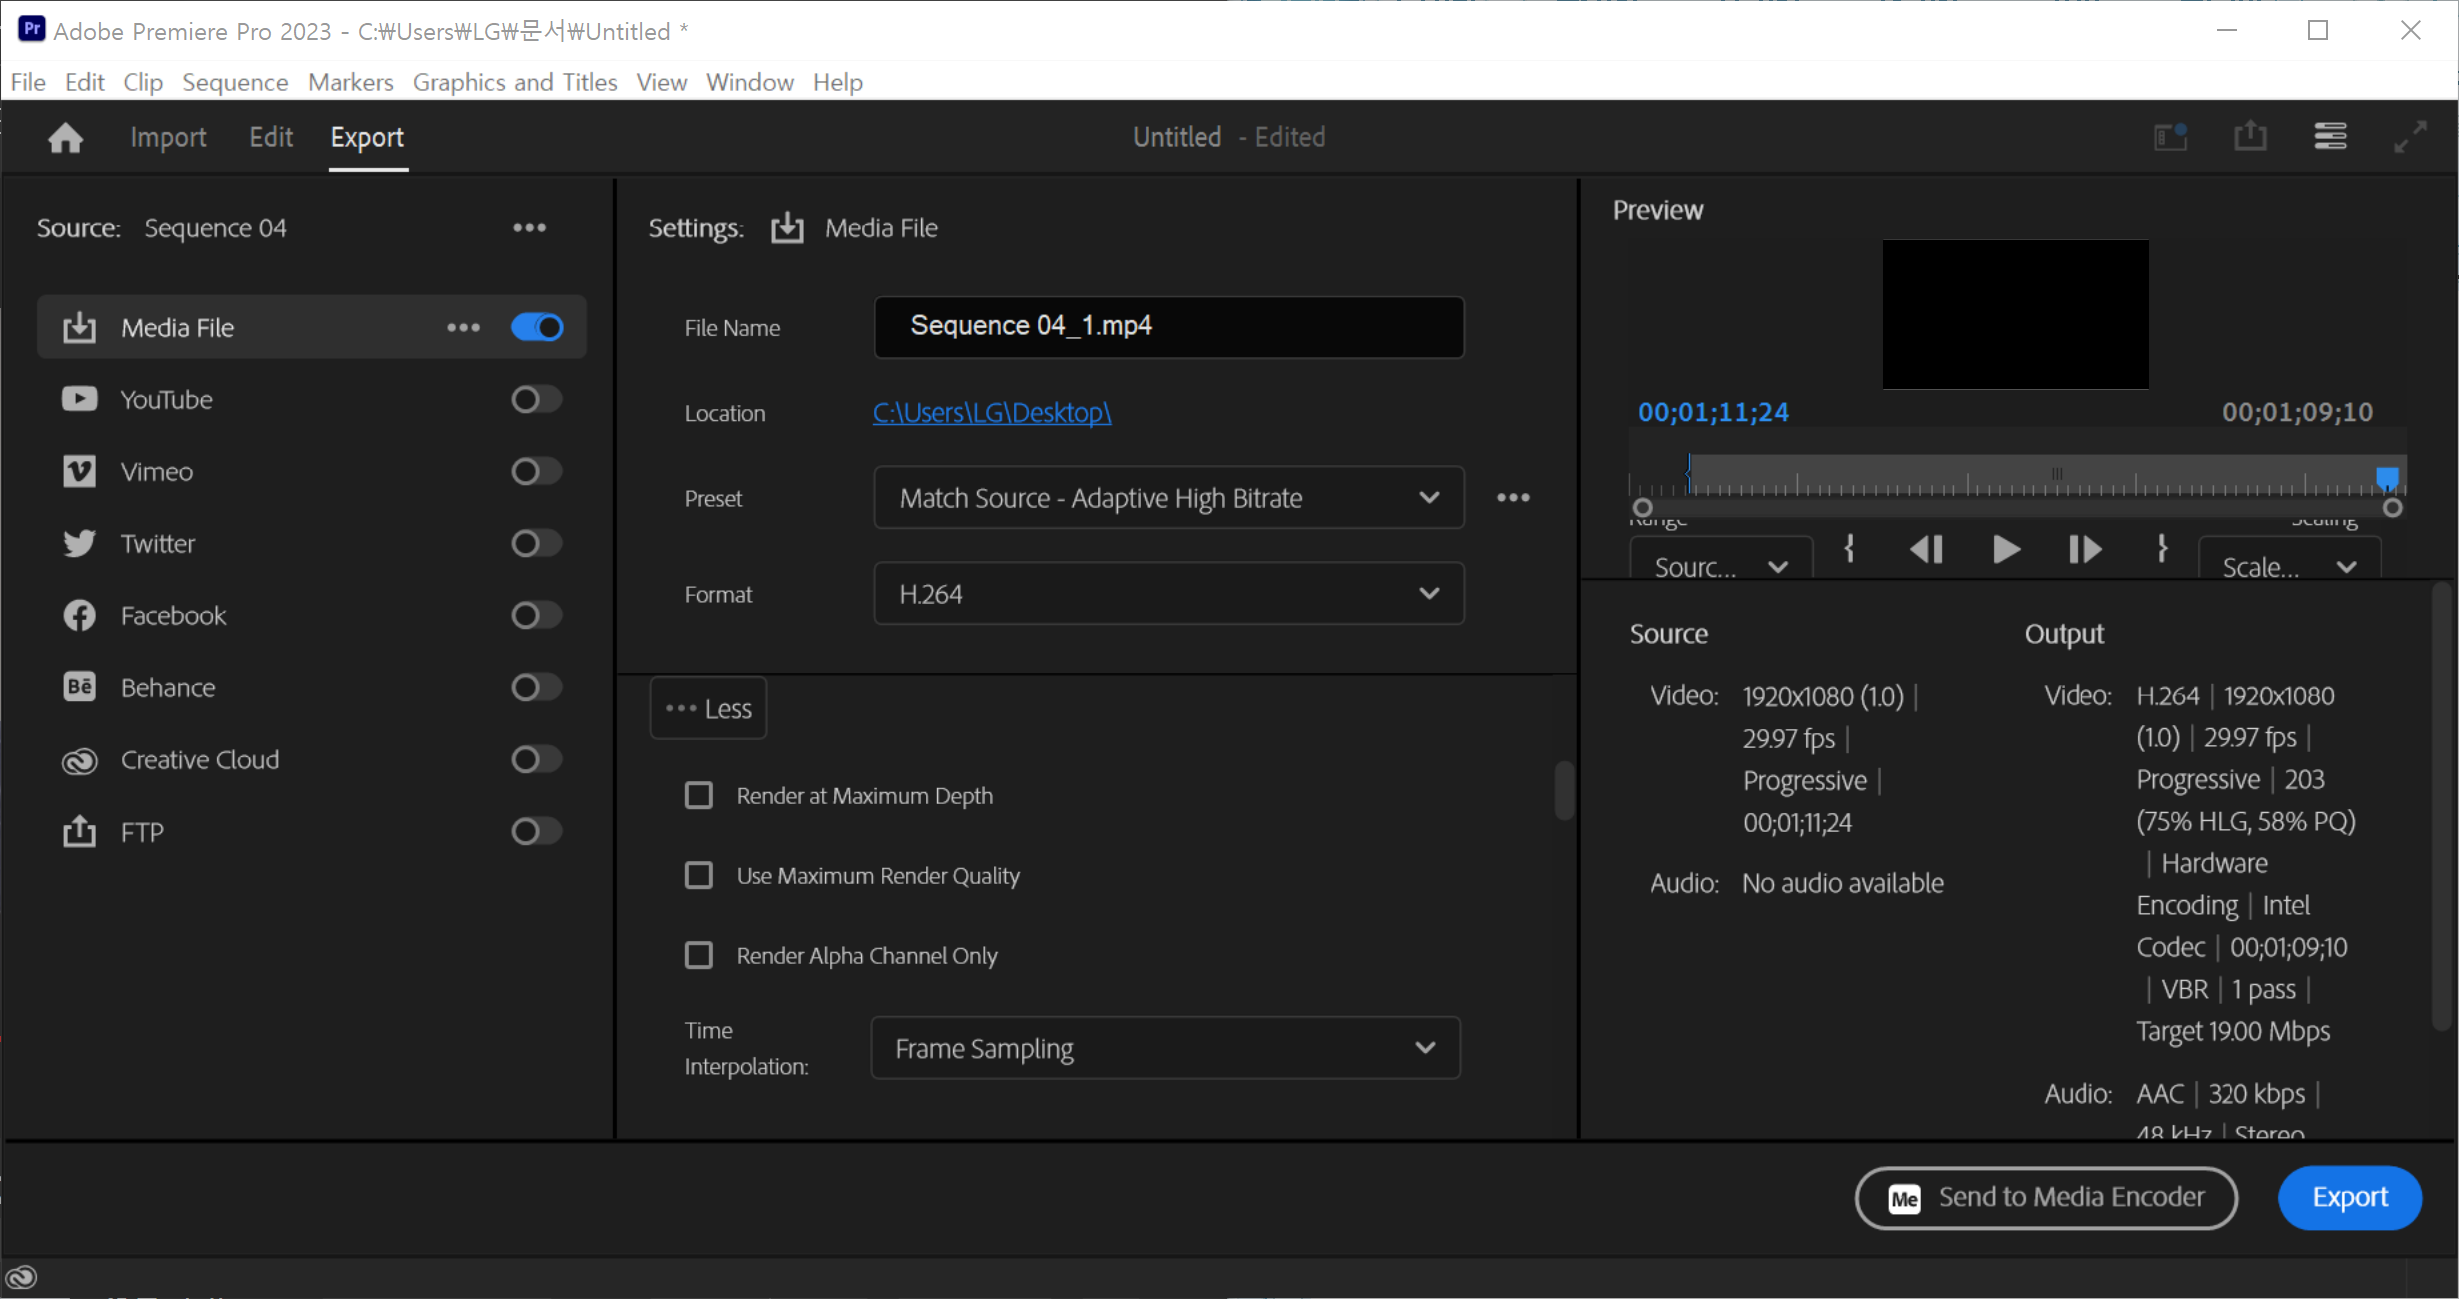Image resolution: width=2459 pixels, height=1299 pixels.
Task: Click Send to Media Encoder button
Action: pyautogui.click(x=2046, y=1197)
